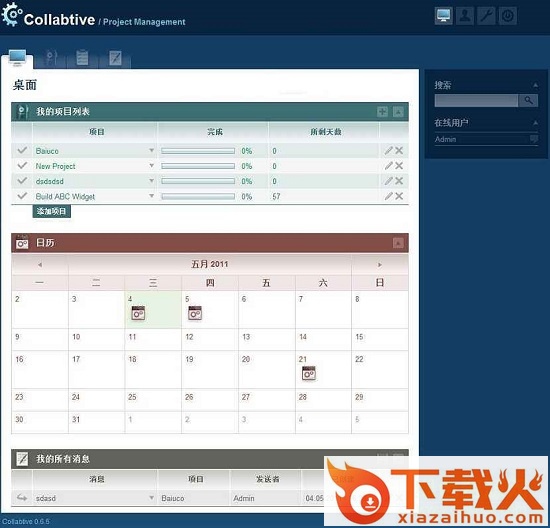Edit the Baiuco project with pencil icon
This screenshot has height=528, width=550.
pyautogui.click(x=389, y=151)
